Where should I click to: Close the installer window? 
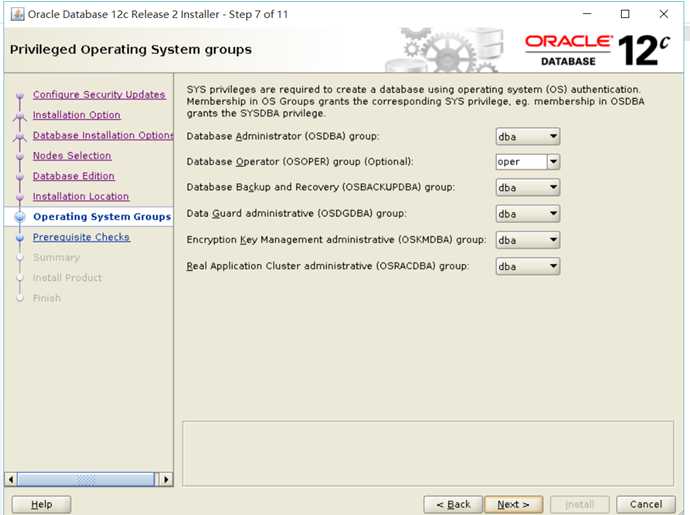(x=664, y=14)
